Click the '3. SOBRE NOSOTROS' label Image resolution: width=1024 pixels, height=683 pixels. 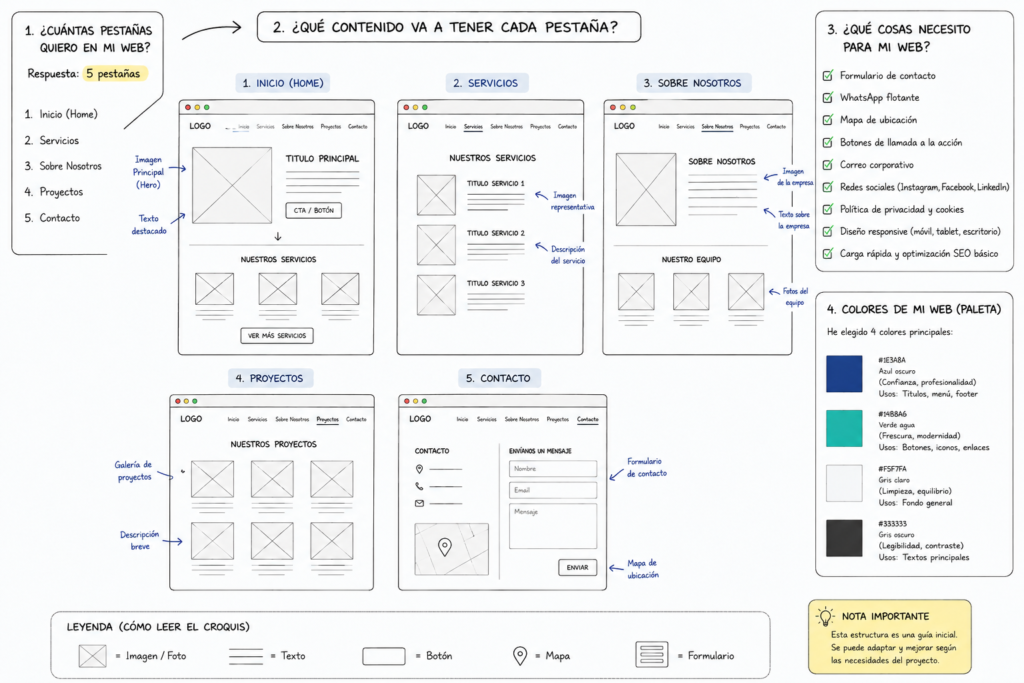(693, 83)
